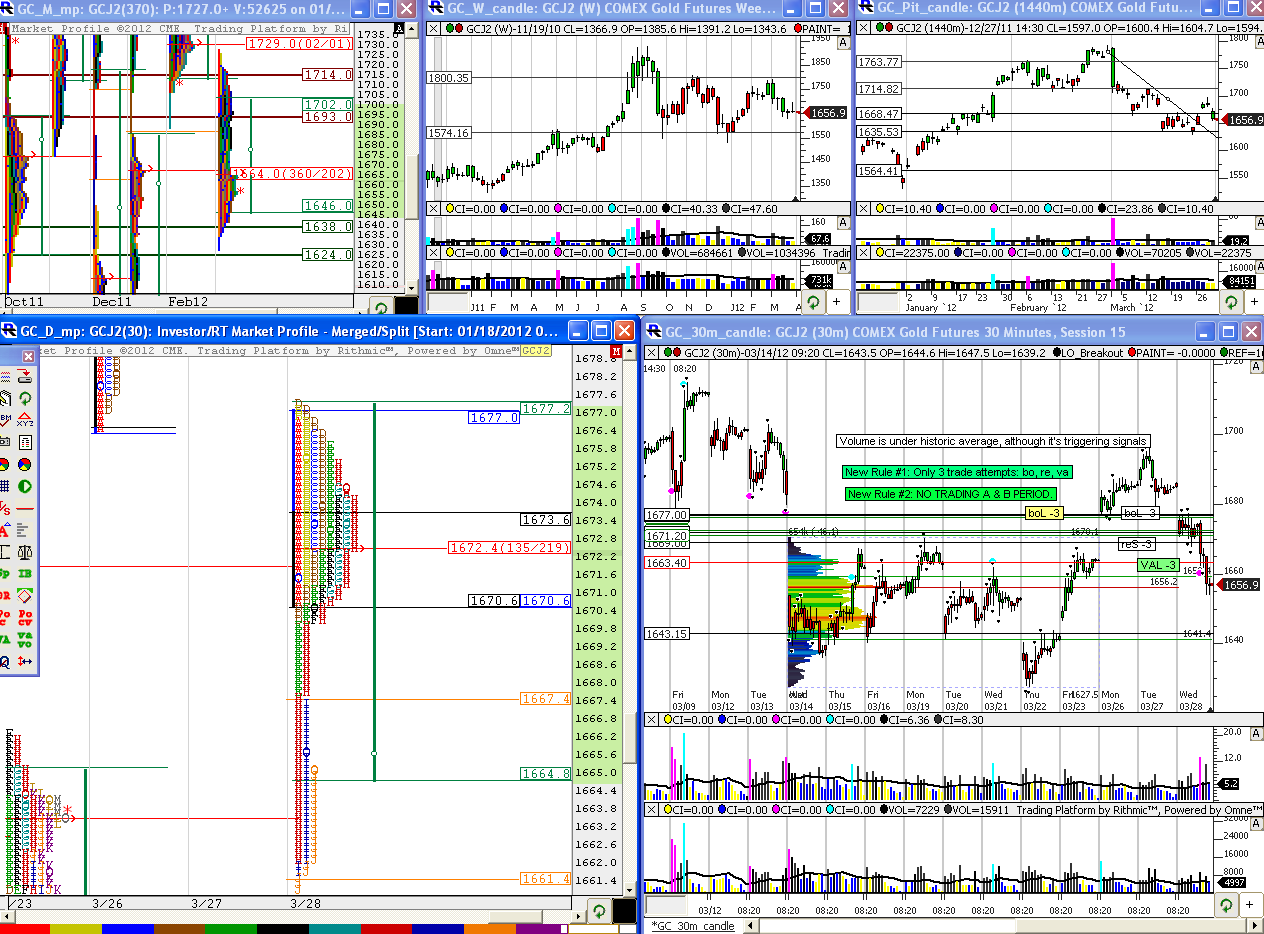Select the 1663.40 red price line label in the 30m chart
Screen dimensions: 1264x934
pos(666,563)
